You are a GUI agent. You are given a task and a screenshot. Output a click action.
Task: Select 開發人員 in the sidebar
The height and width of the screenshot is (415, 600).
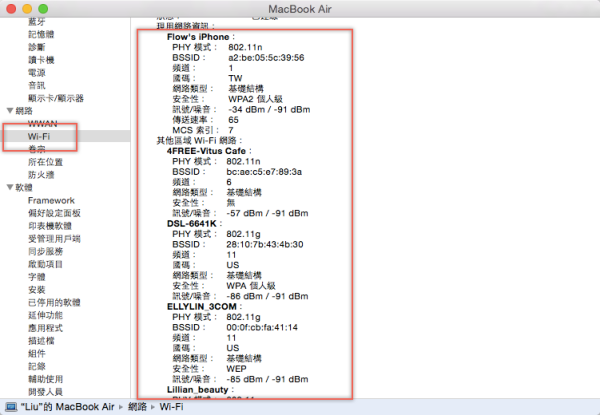45,392
